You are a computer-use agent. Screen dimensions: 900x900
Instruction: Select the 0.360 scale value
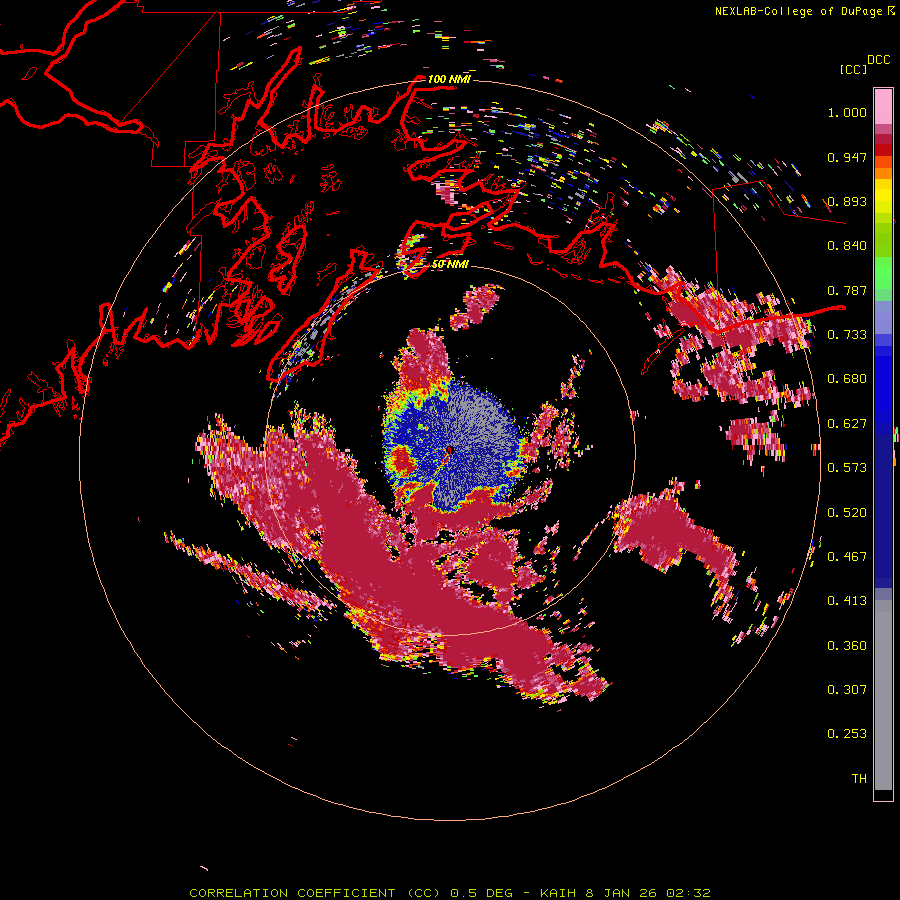coord(847,646)
